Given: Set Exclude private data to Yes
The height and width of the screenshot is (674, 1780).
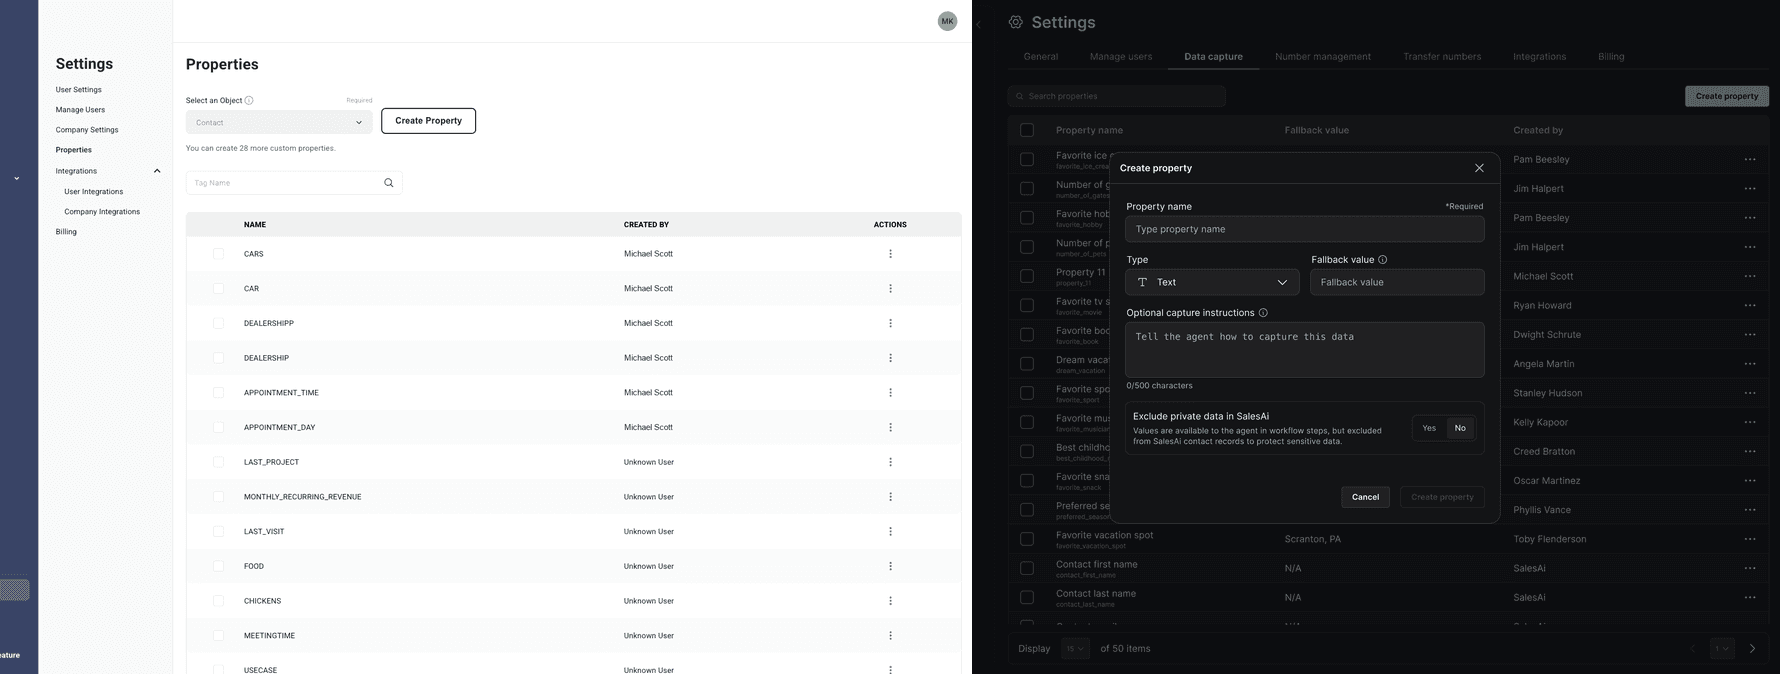Looking at the screenshot, I should [x=1429, y=428].
